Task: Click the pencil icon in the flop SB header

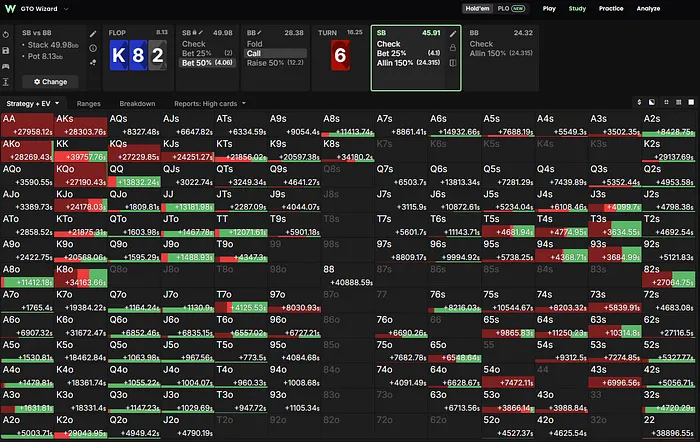Action: pyautogui.click(x=201, y=33)
